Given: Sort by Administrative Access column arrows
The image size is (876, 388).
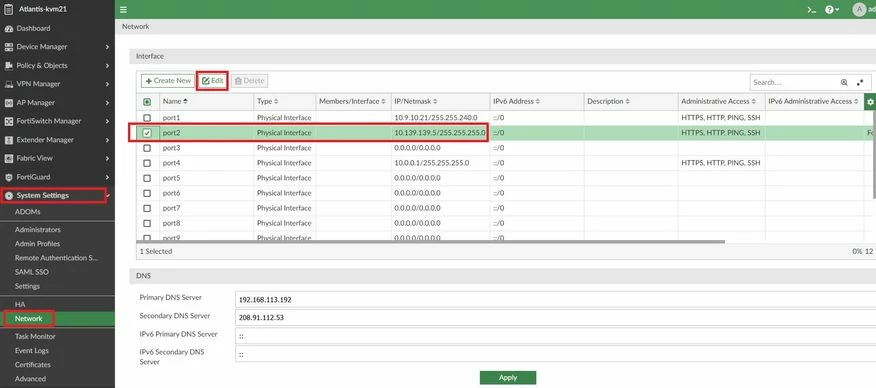Looking at the screenshot, I should tap(754, 102).
